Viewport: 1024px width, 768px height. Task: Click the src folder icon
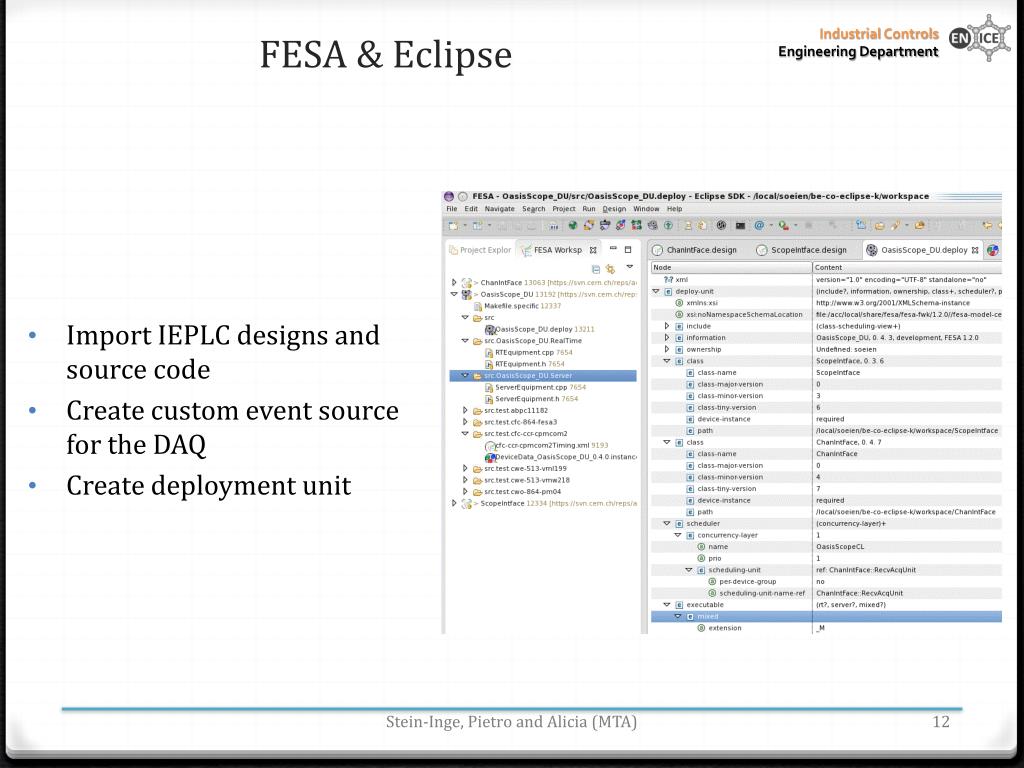tap(477, 317)
